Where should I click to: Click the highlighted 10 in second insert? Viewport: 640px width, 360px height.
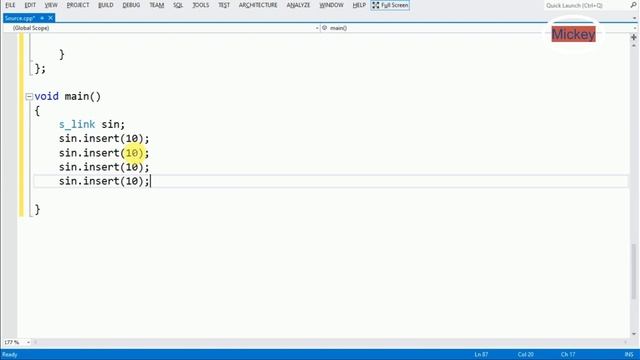click(x=132, y=153)
